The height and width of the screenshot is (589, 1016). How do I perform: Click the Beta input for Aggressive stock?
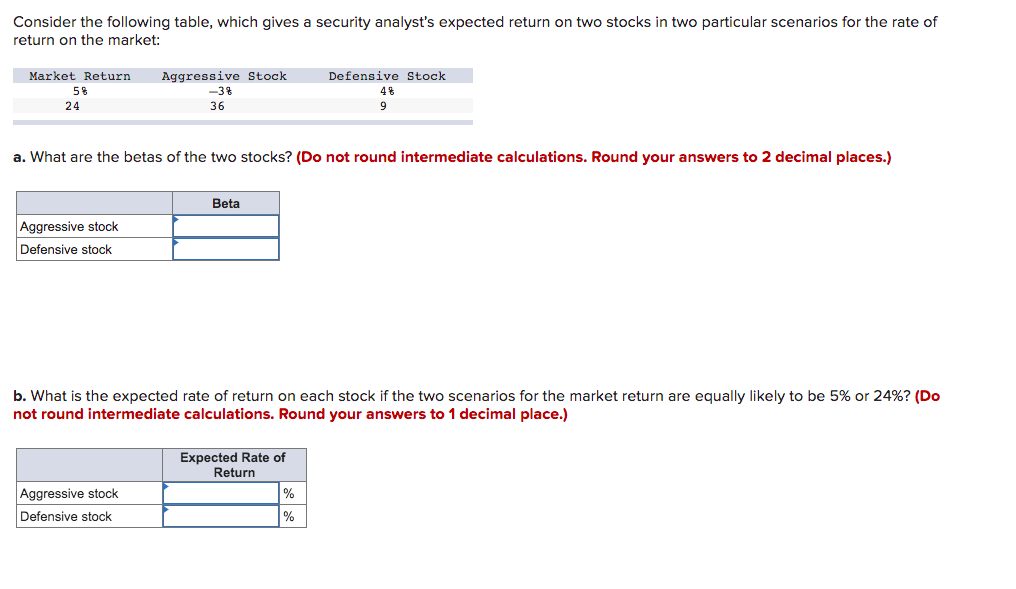[228, 224]
